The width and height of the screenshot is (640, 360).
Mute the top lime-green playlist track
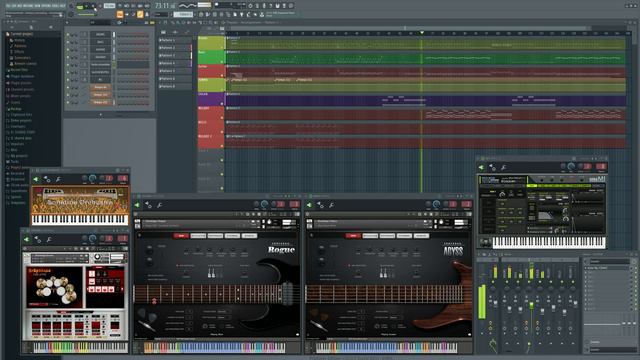[x=222, y=48]
